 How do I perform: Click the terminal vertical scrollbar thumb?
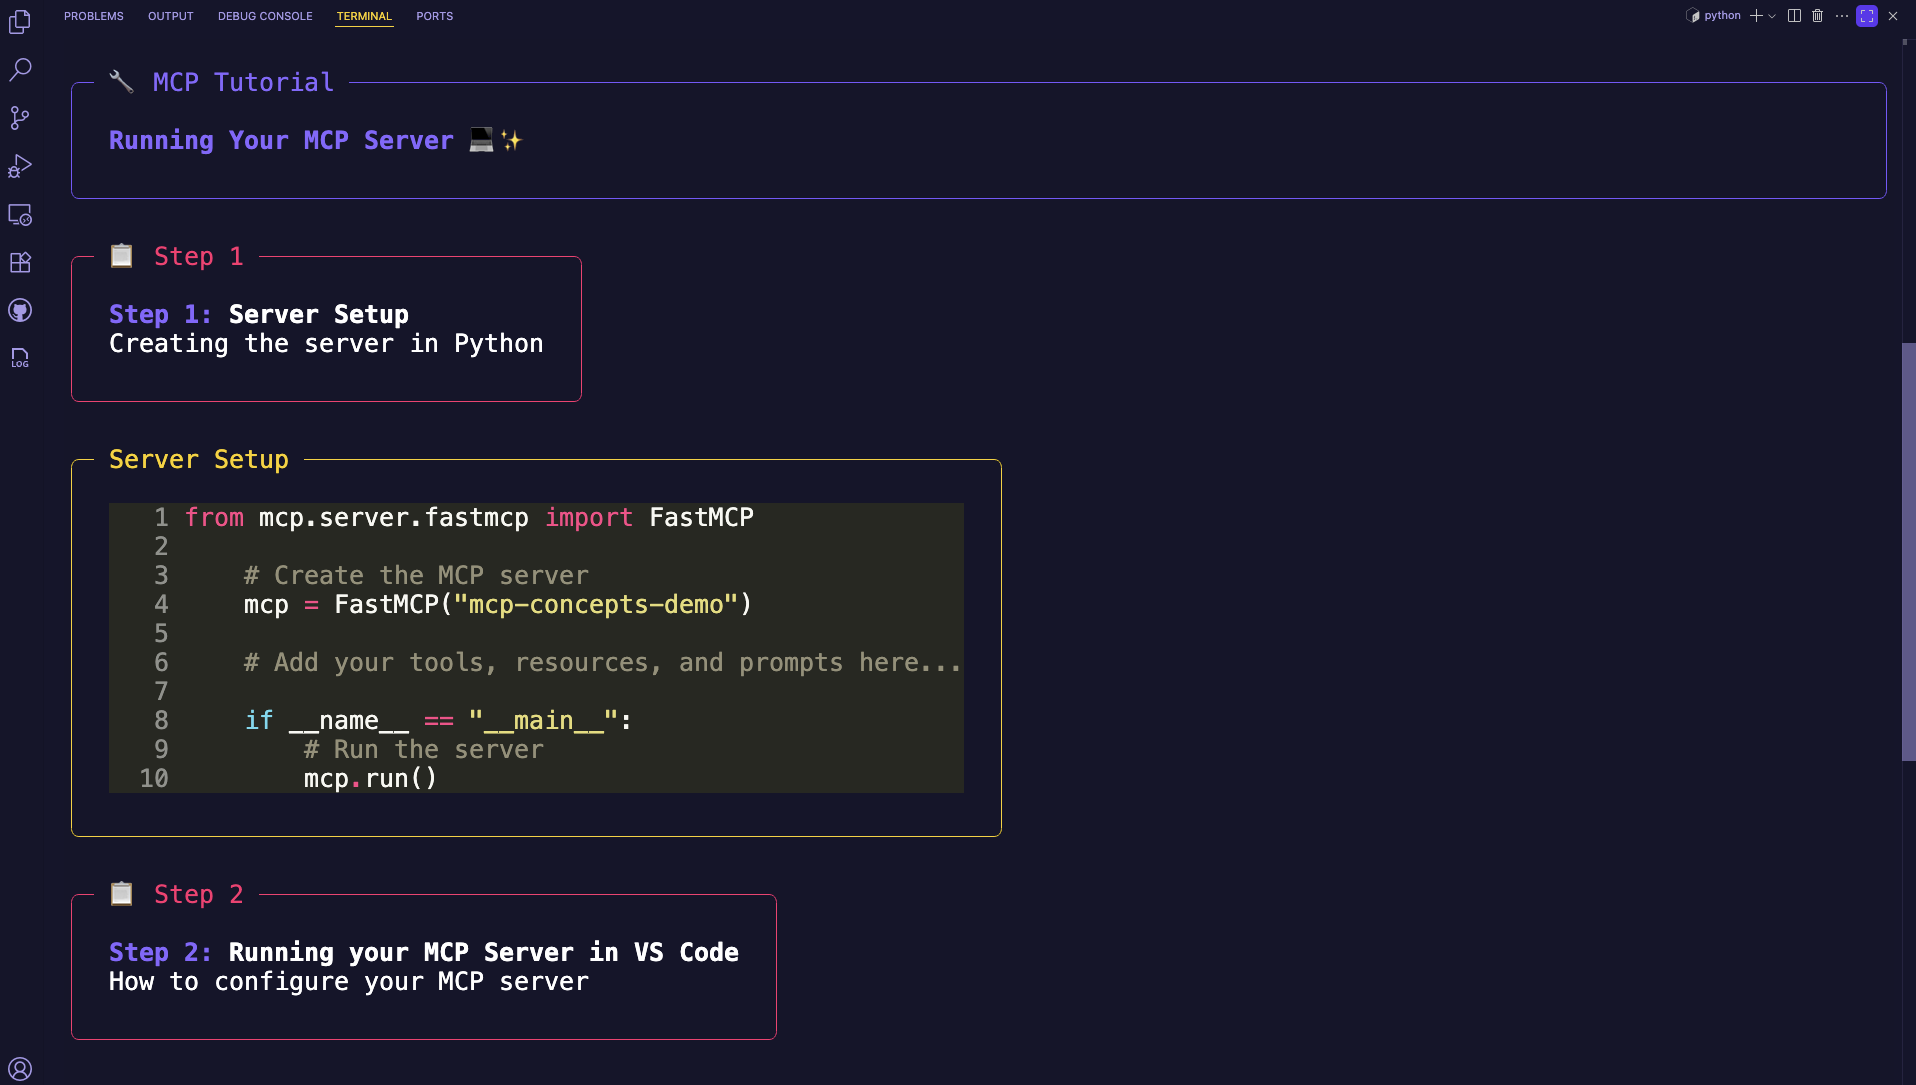click(x=1908, y=552)
